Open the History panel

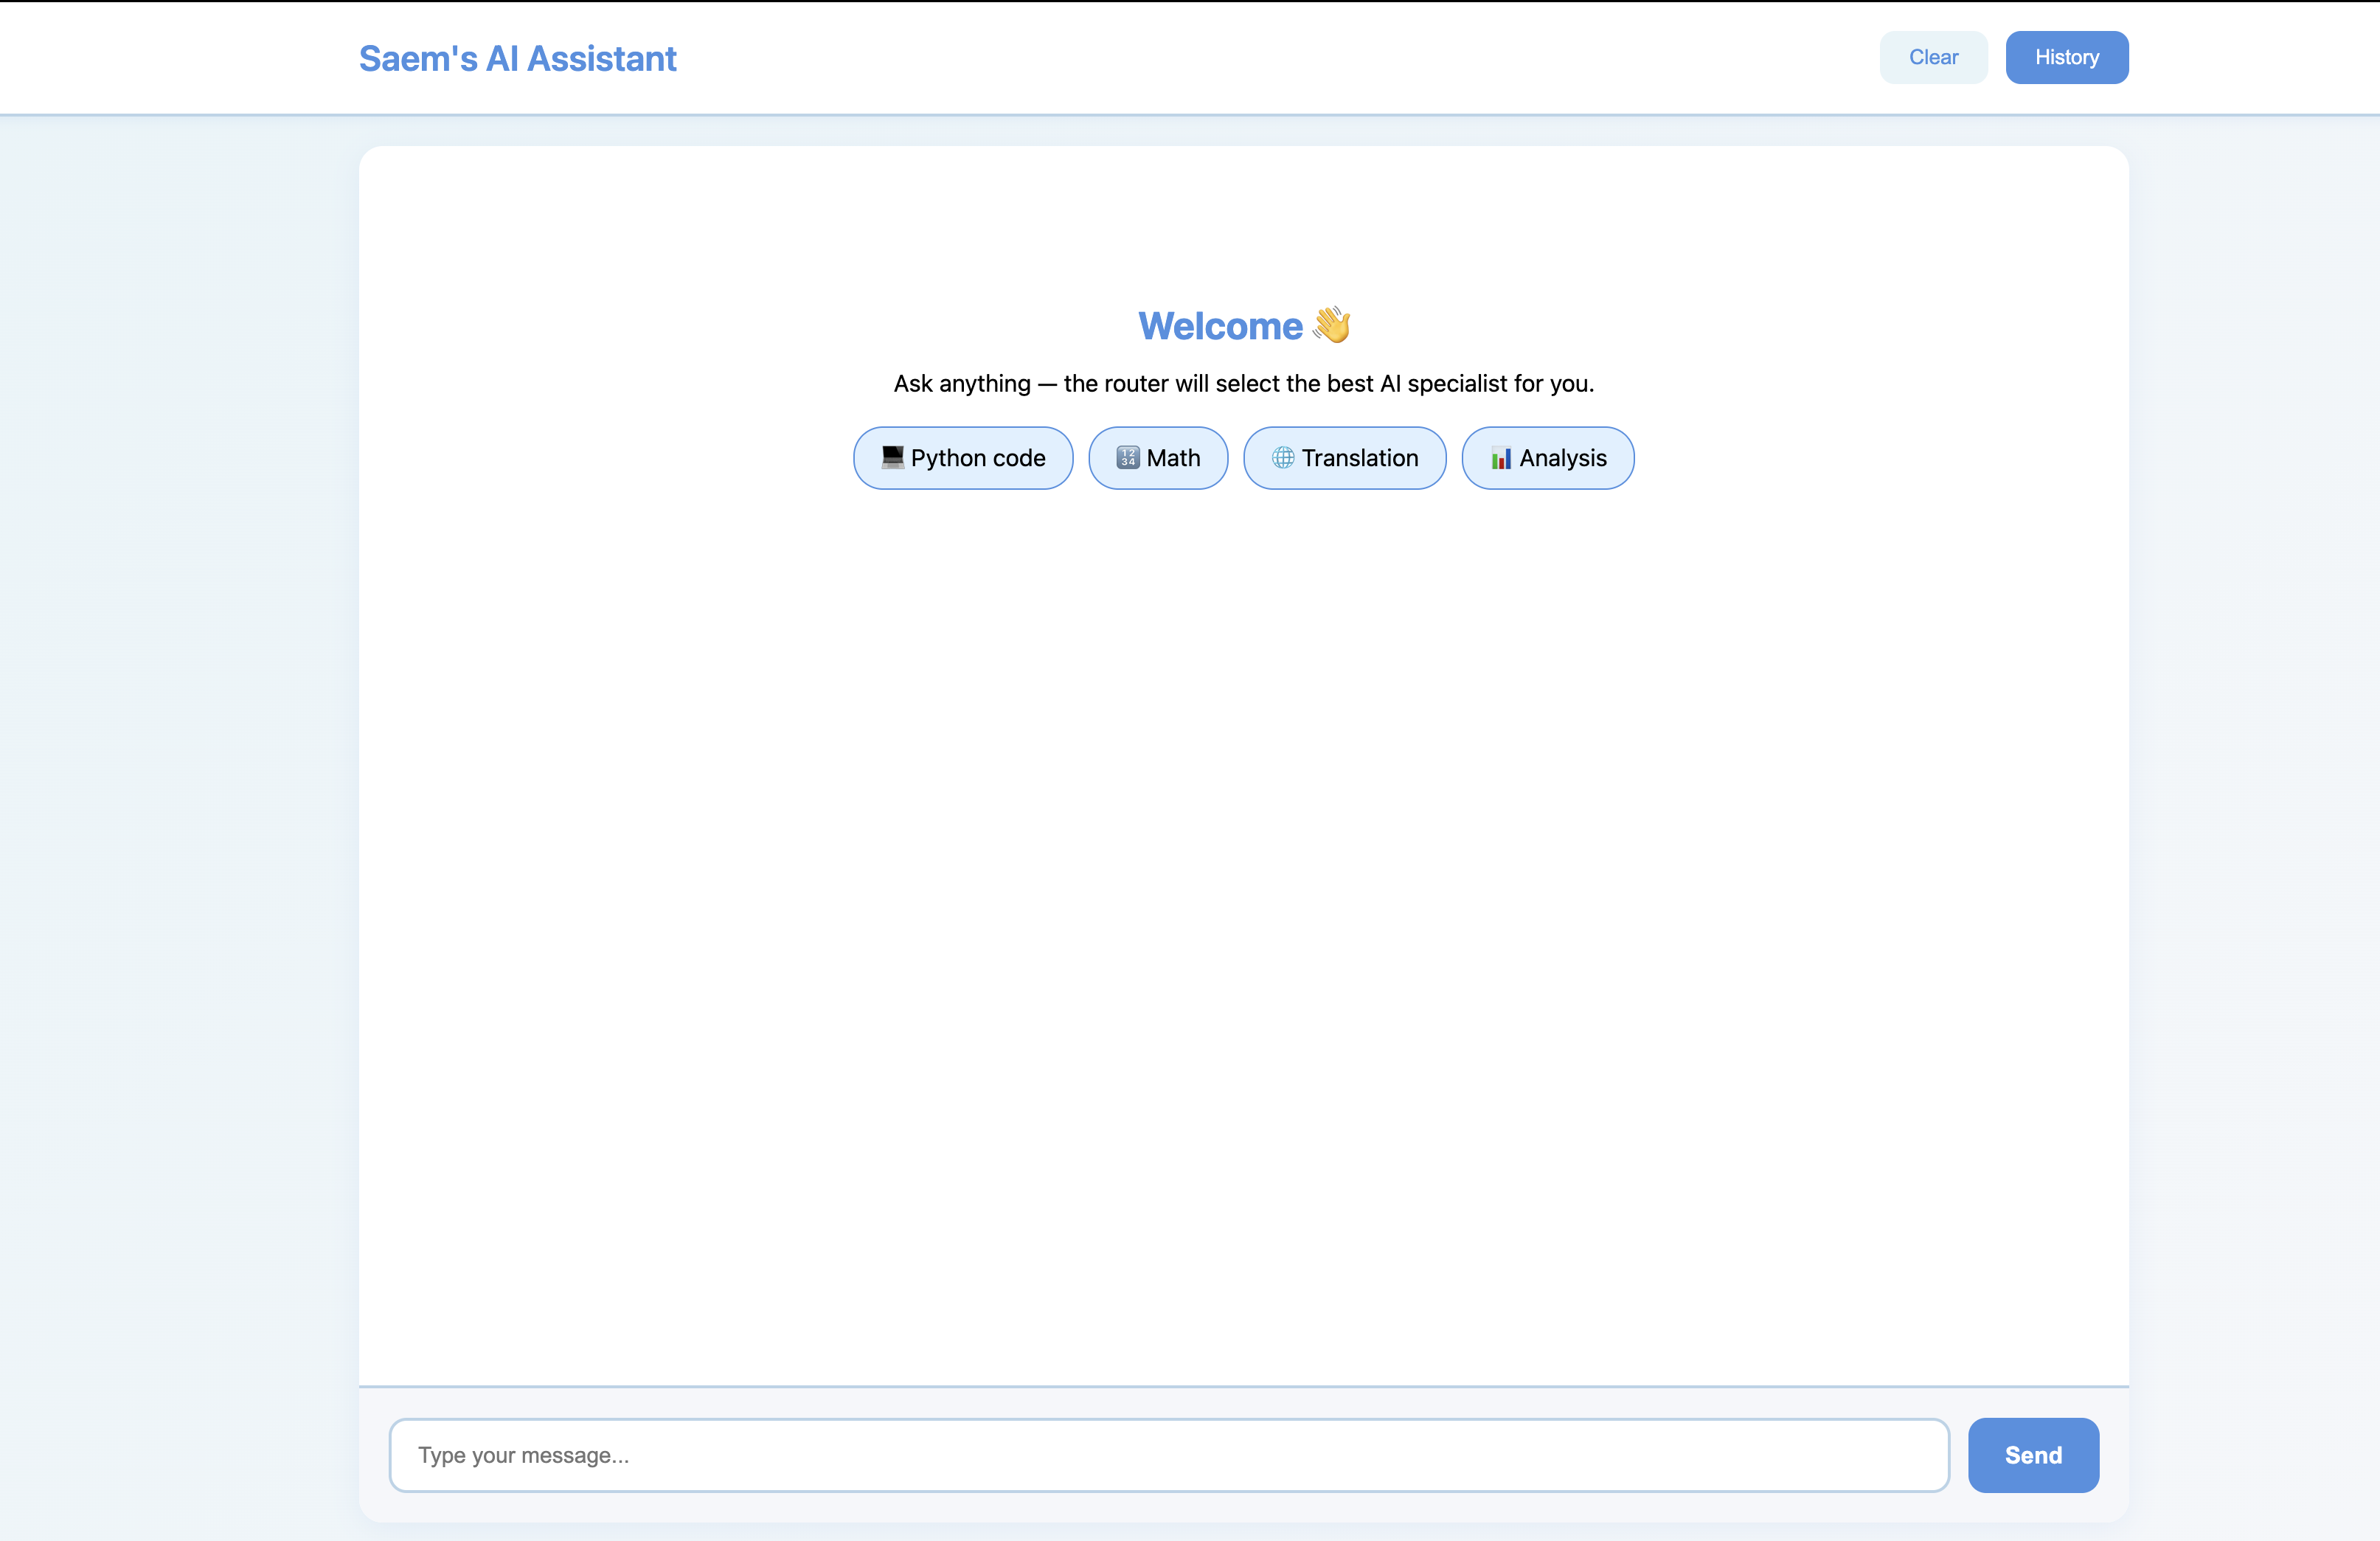pyautogui.click(x=2066, y=57)
